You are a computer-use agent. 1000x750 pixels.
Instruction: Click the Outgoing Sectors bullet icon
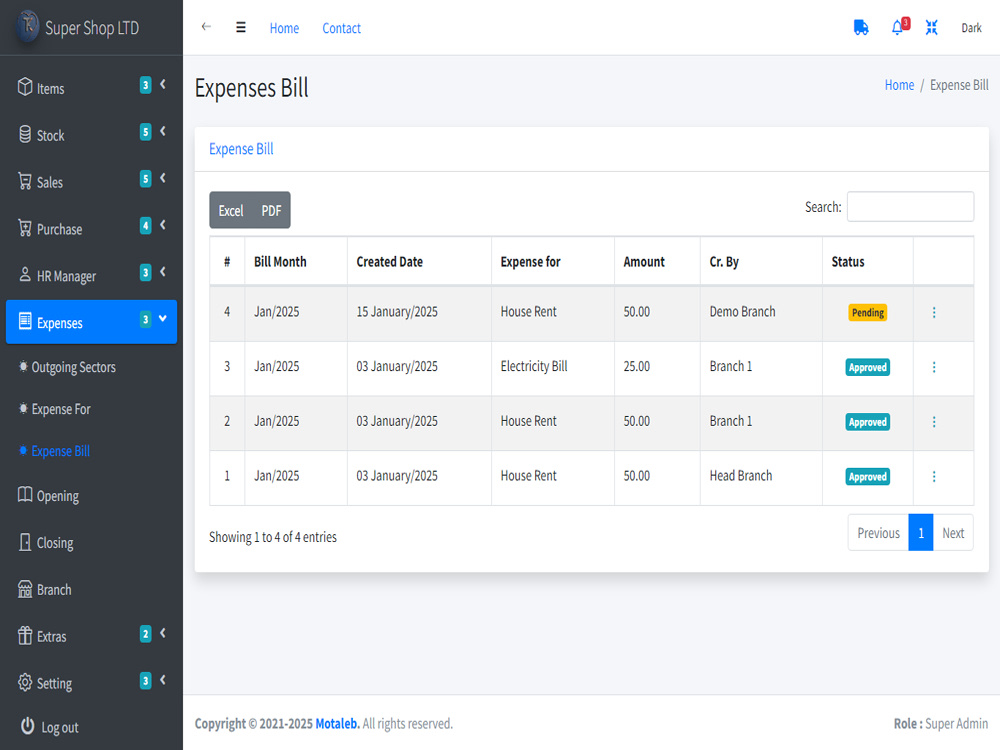[23, 367]
